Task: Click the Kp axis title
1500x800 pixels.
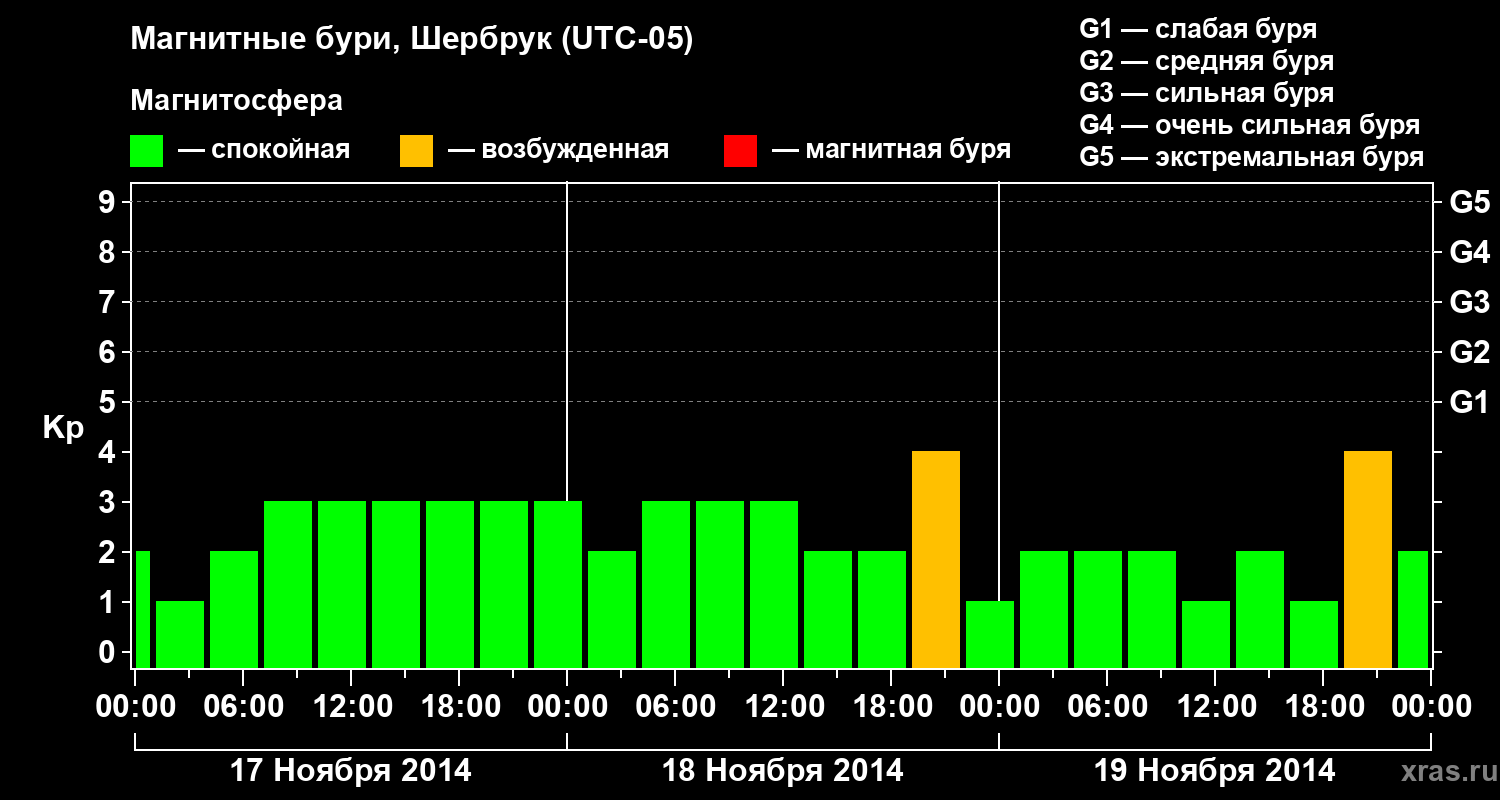Action: [x=63, y=429]
